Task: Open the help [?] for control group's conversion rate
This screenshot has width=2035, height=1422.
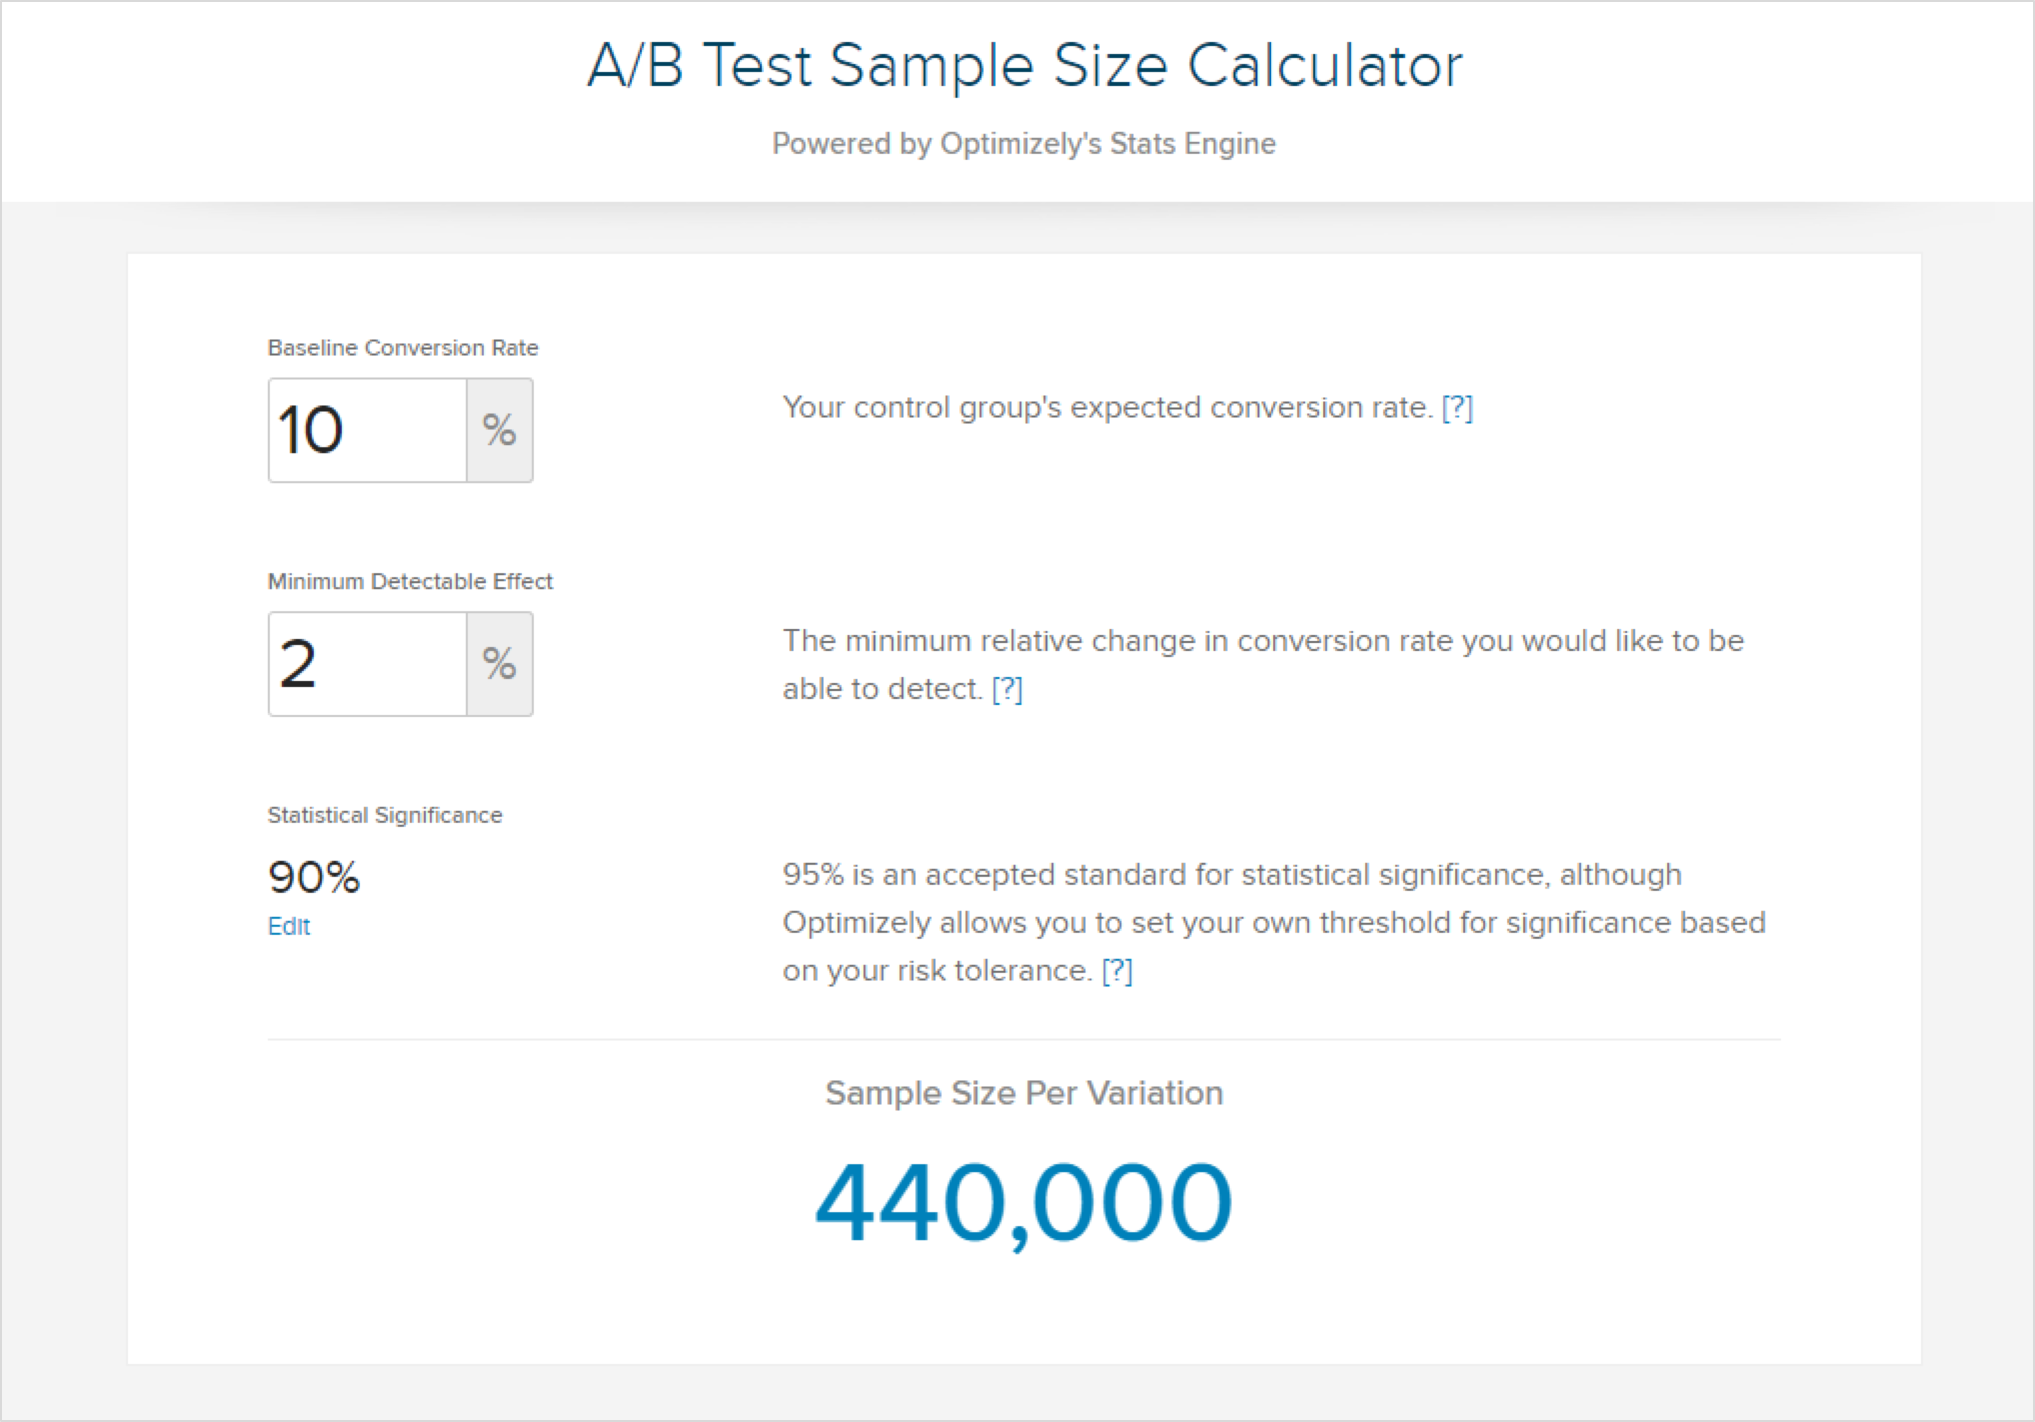Action: pyautogui.click(x=1457, y=407)
